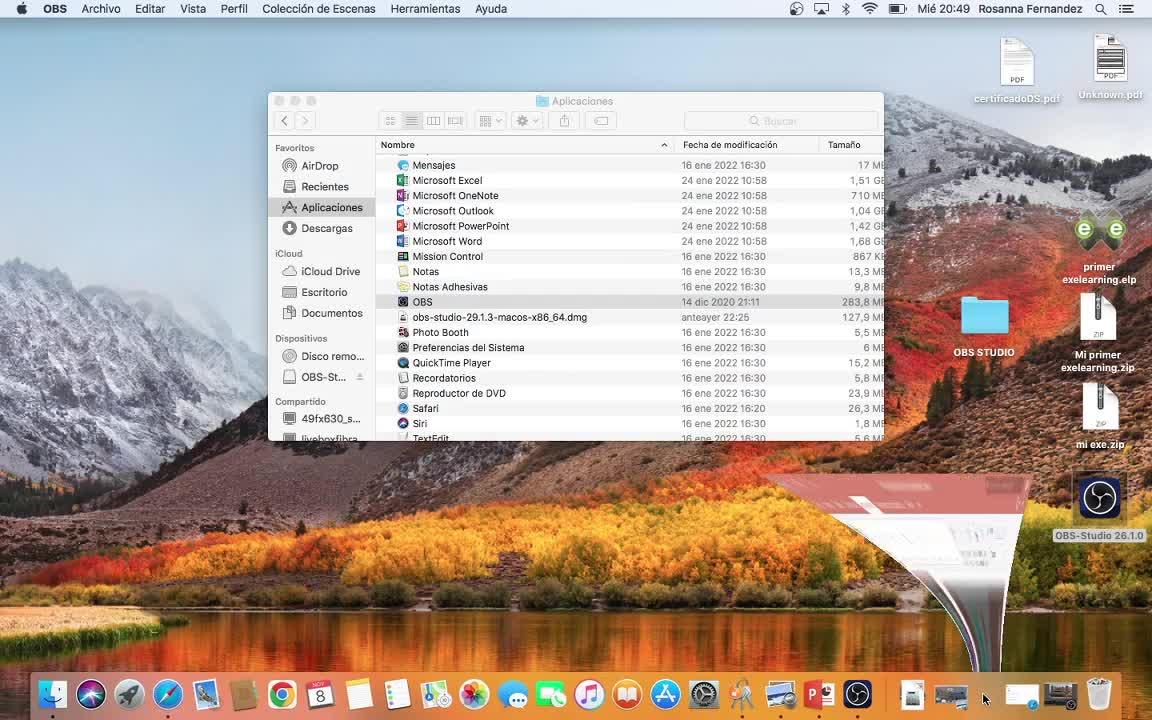Screen dimensions: 1152x720
Task: Select the OBS application row
Action: pos(630,302)
